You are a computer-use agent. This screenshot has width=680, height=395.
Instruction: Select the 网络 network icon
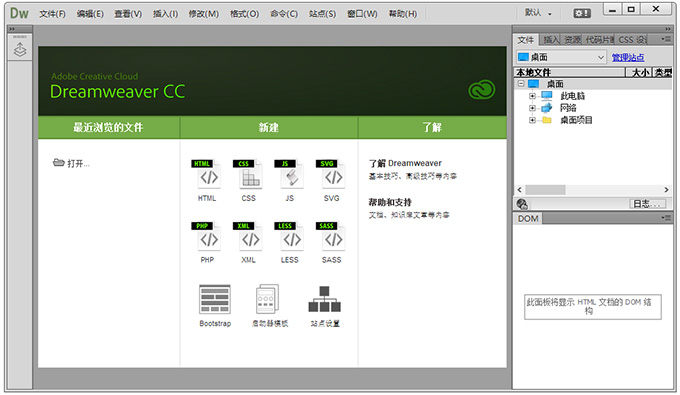click(547, 108)
